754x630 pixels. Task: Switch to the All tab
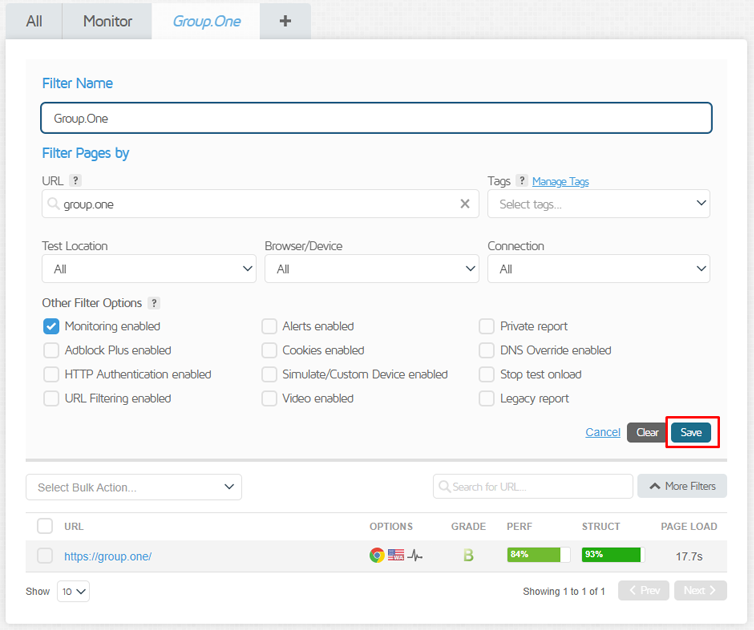(x=34, y=21)
